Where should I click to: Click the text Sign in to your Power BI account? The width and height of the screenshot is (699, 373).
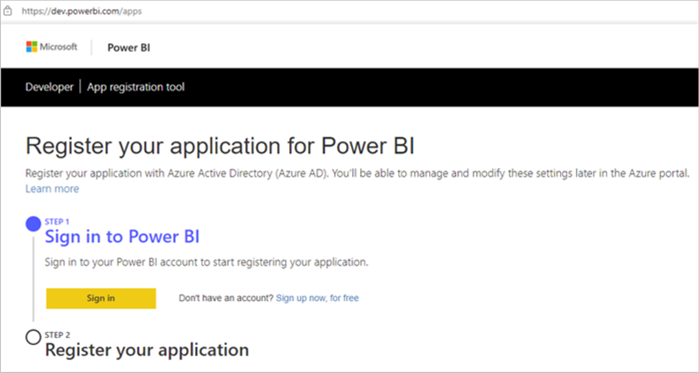tap(206, 262)
